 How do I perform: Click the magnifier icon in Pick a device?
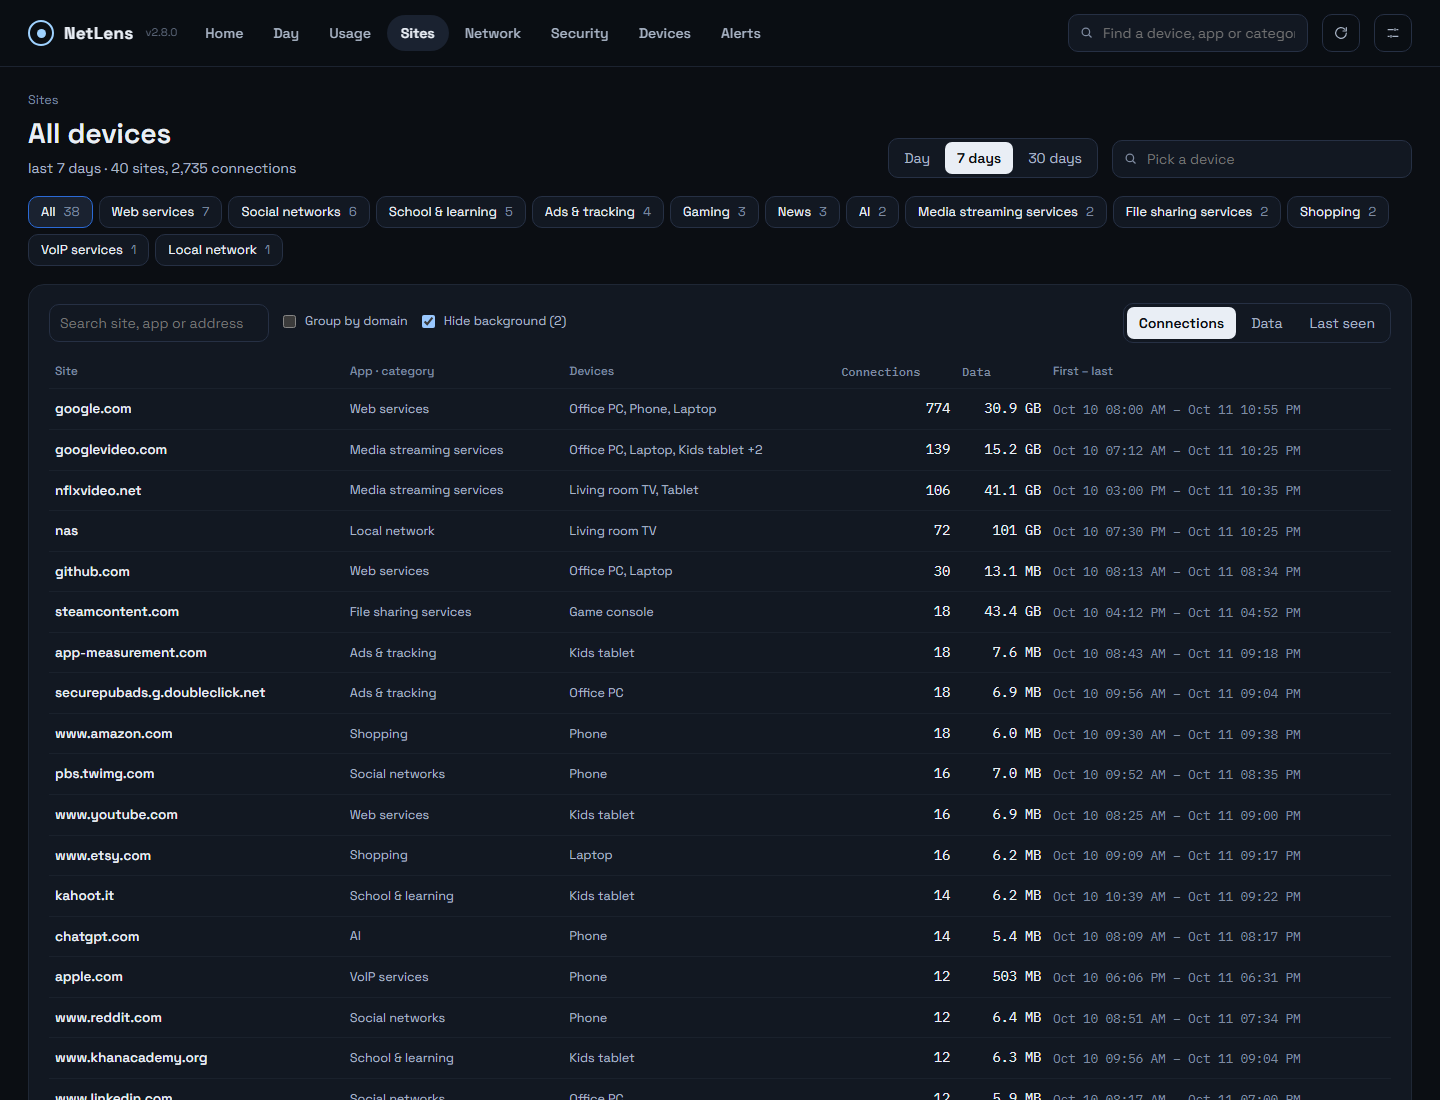pos(1131,159)
